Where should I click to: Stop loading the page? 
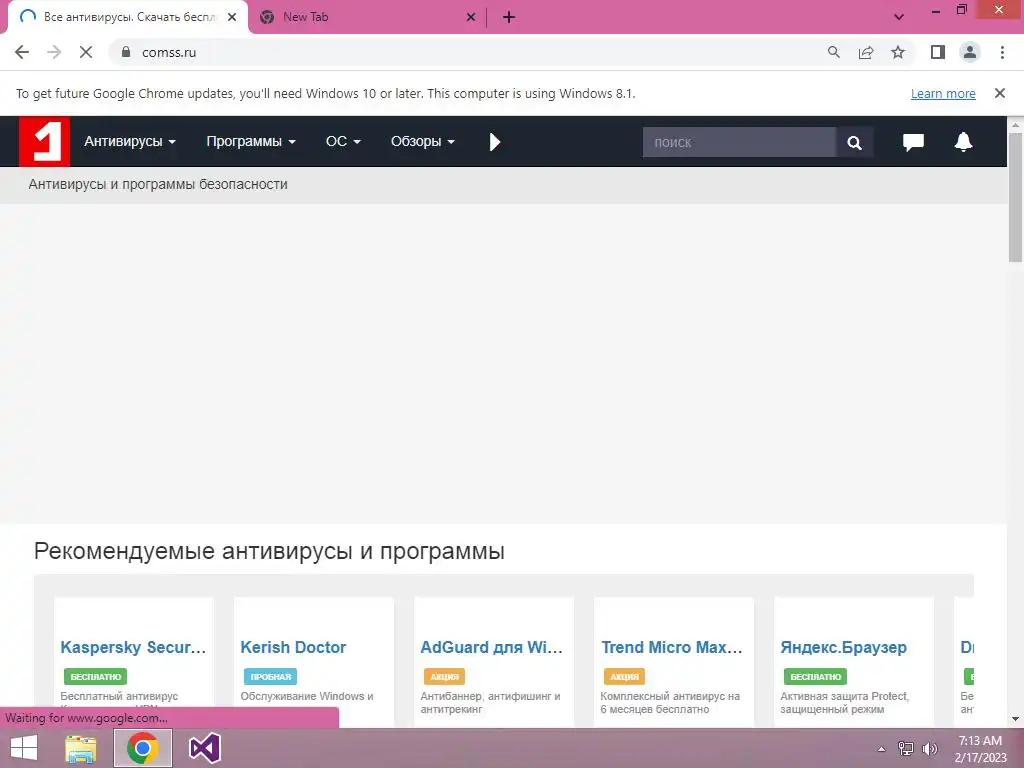[x=86, y=52]
